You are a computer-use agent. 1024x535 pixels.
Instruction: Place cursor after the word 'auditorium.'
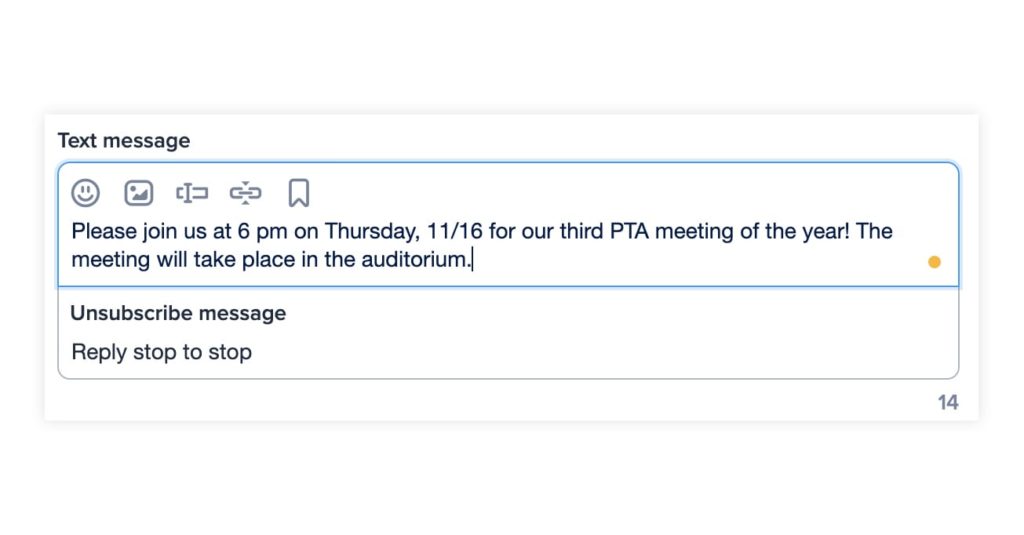click(473, 260)
